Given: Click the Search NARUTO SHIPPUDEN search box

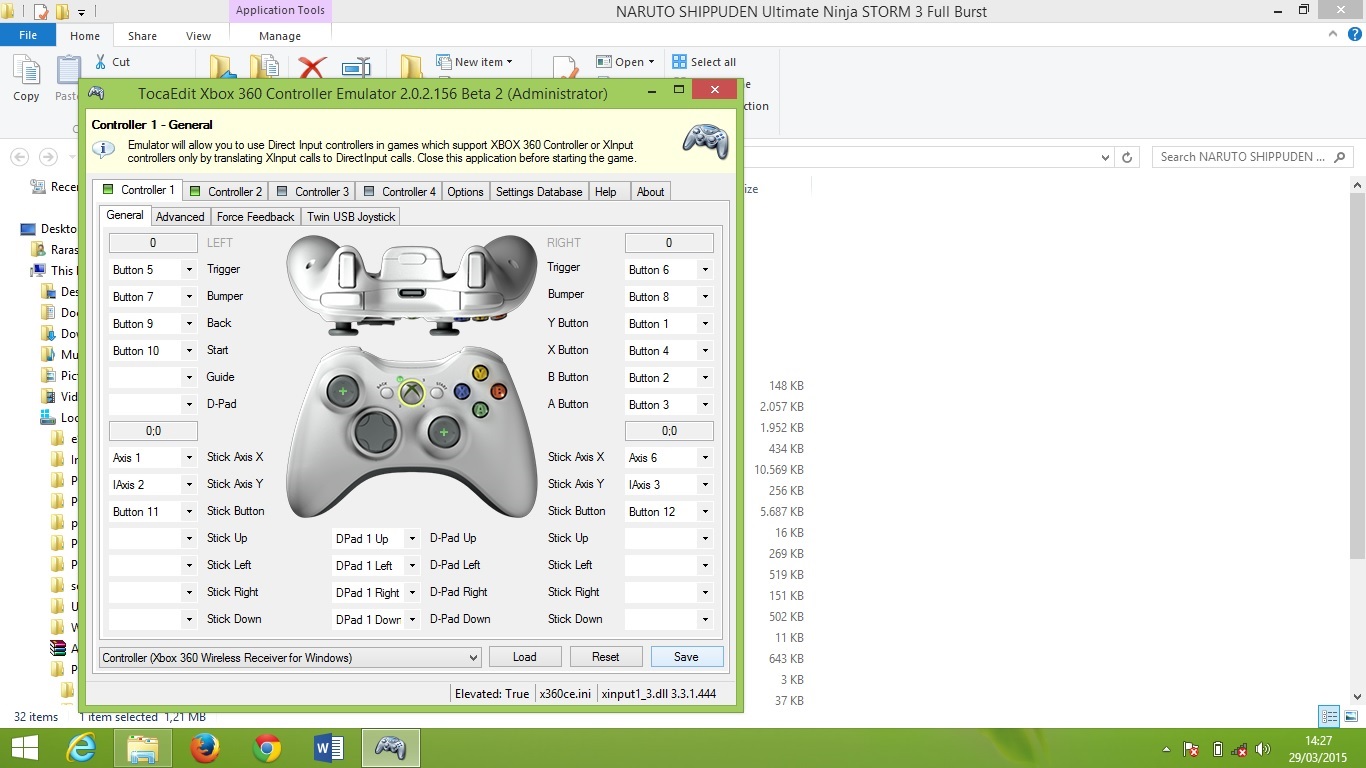Looking at the screenshot, I should pyautogui.click(x=1253, y=157).
